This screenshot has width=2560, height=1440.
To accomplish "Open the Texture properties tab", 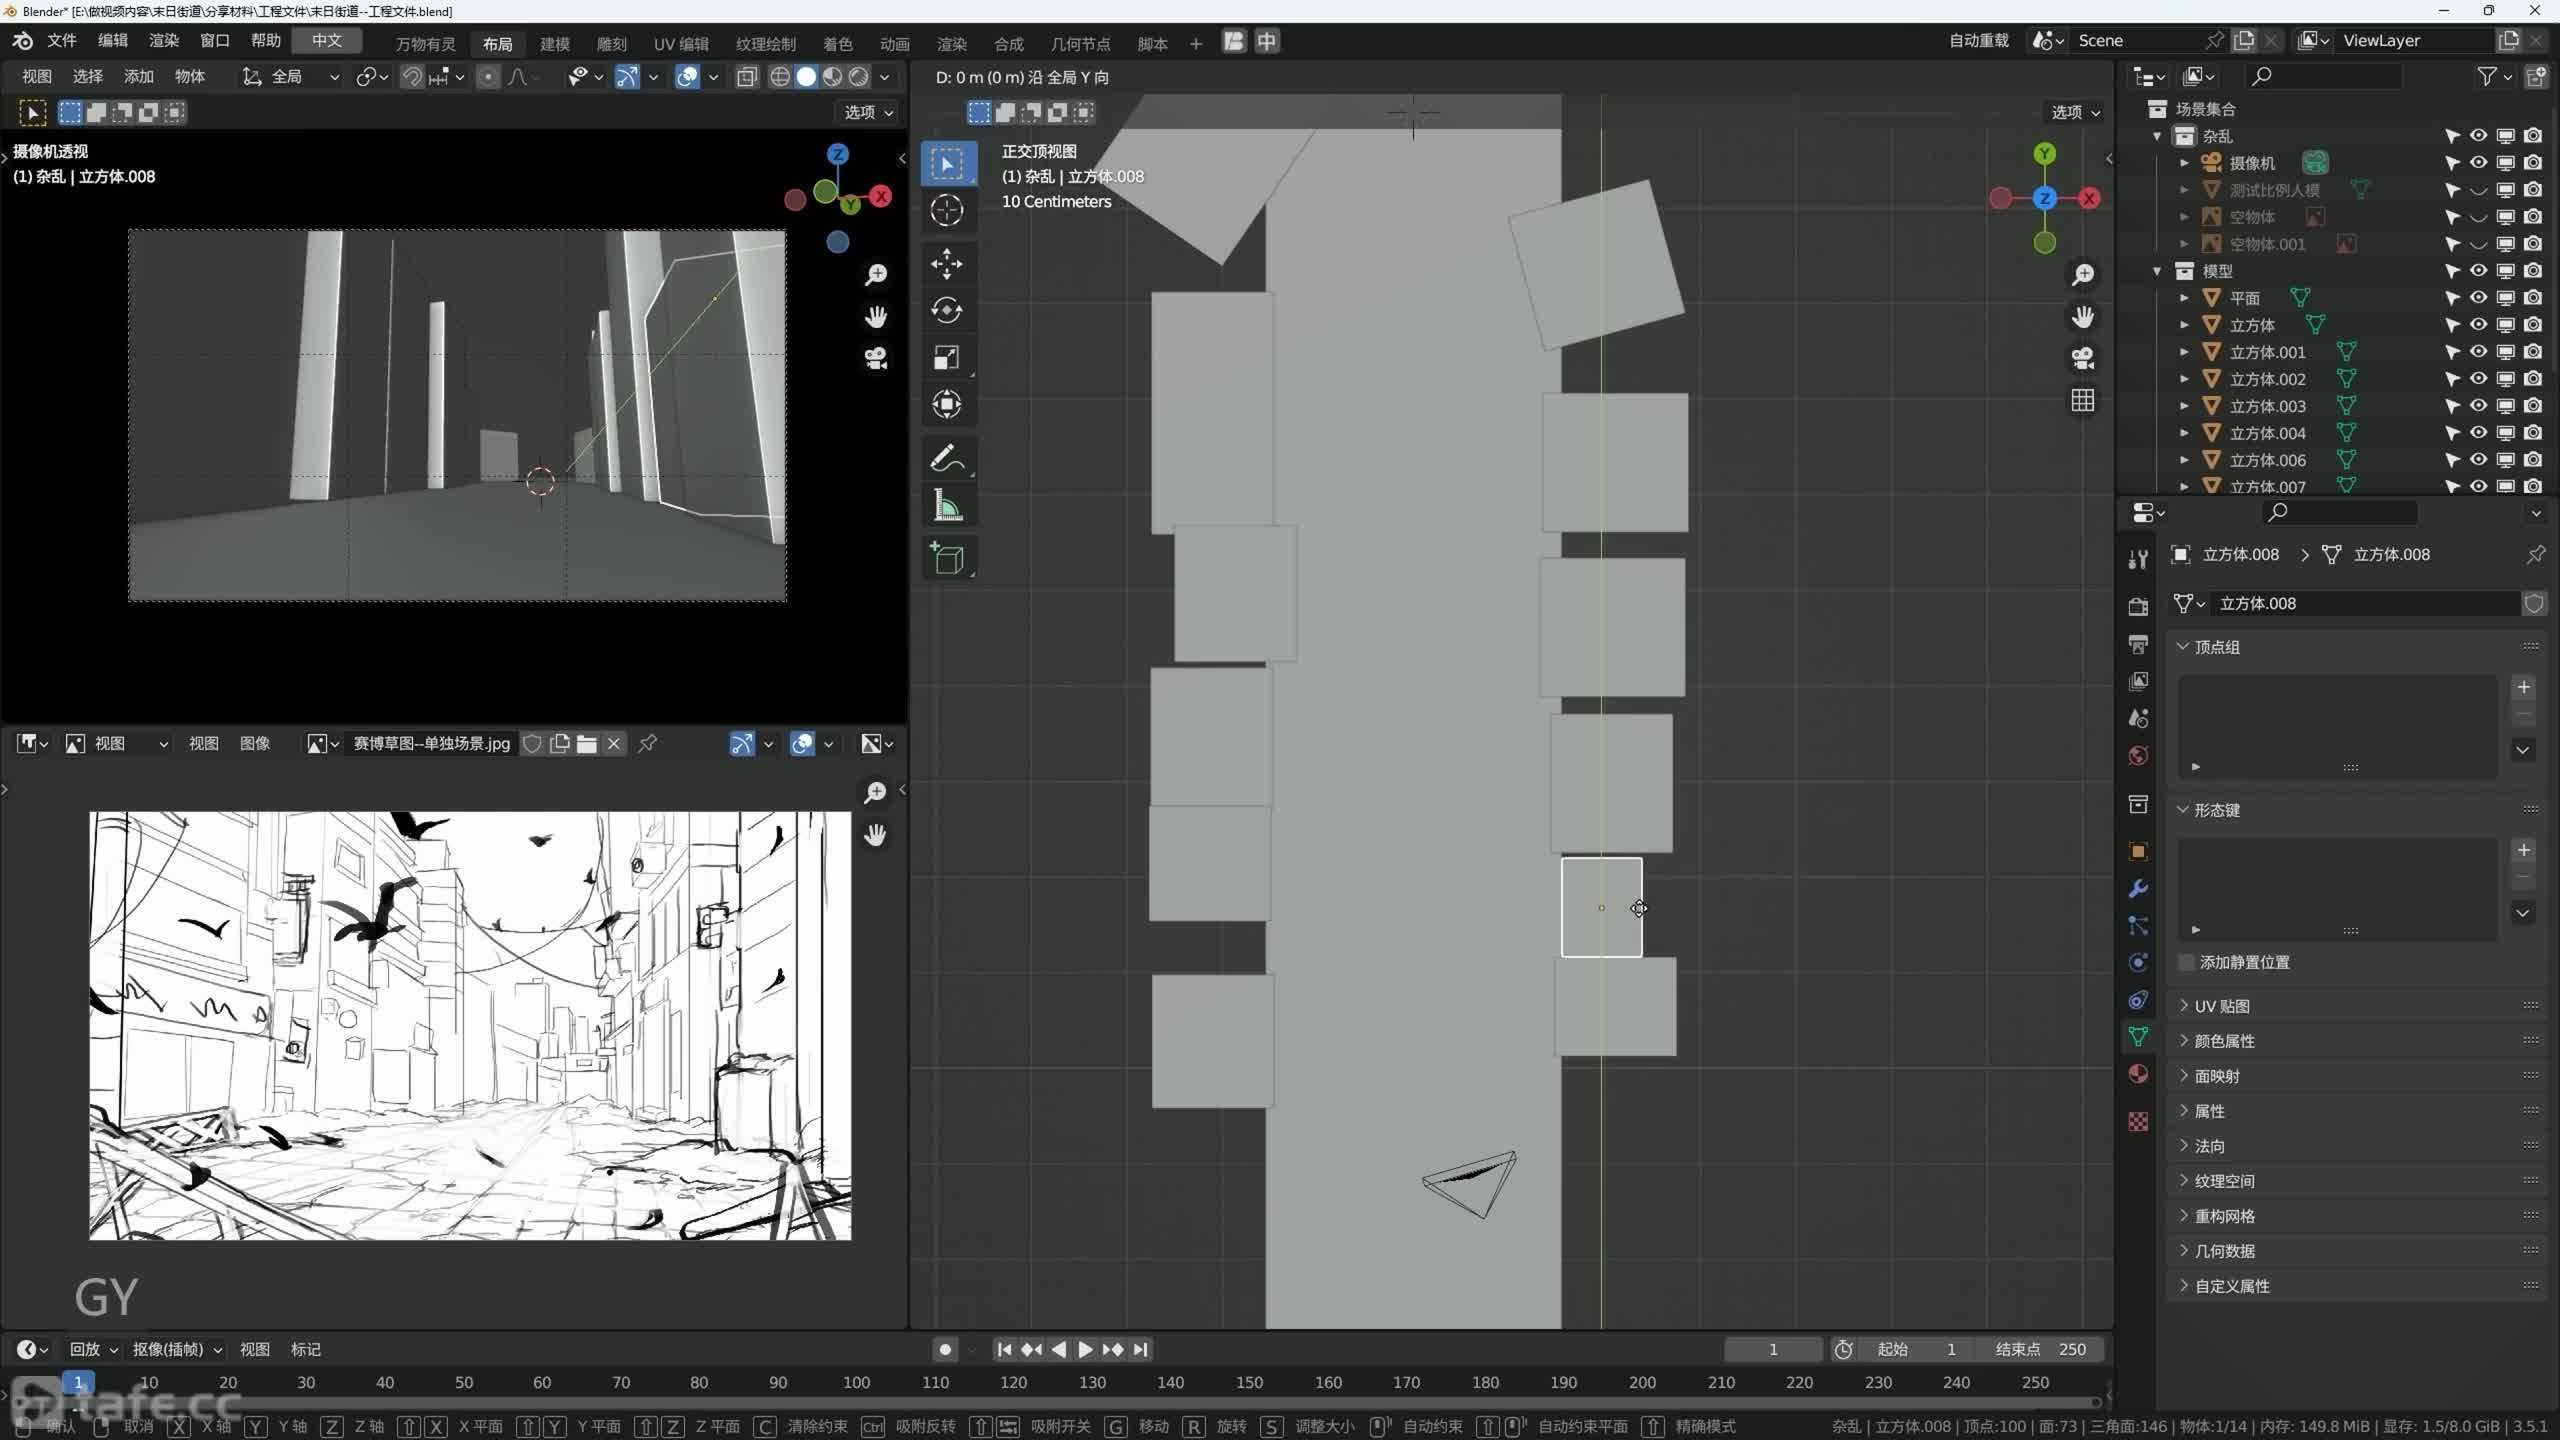I will tap(2138, 1122).
